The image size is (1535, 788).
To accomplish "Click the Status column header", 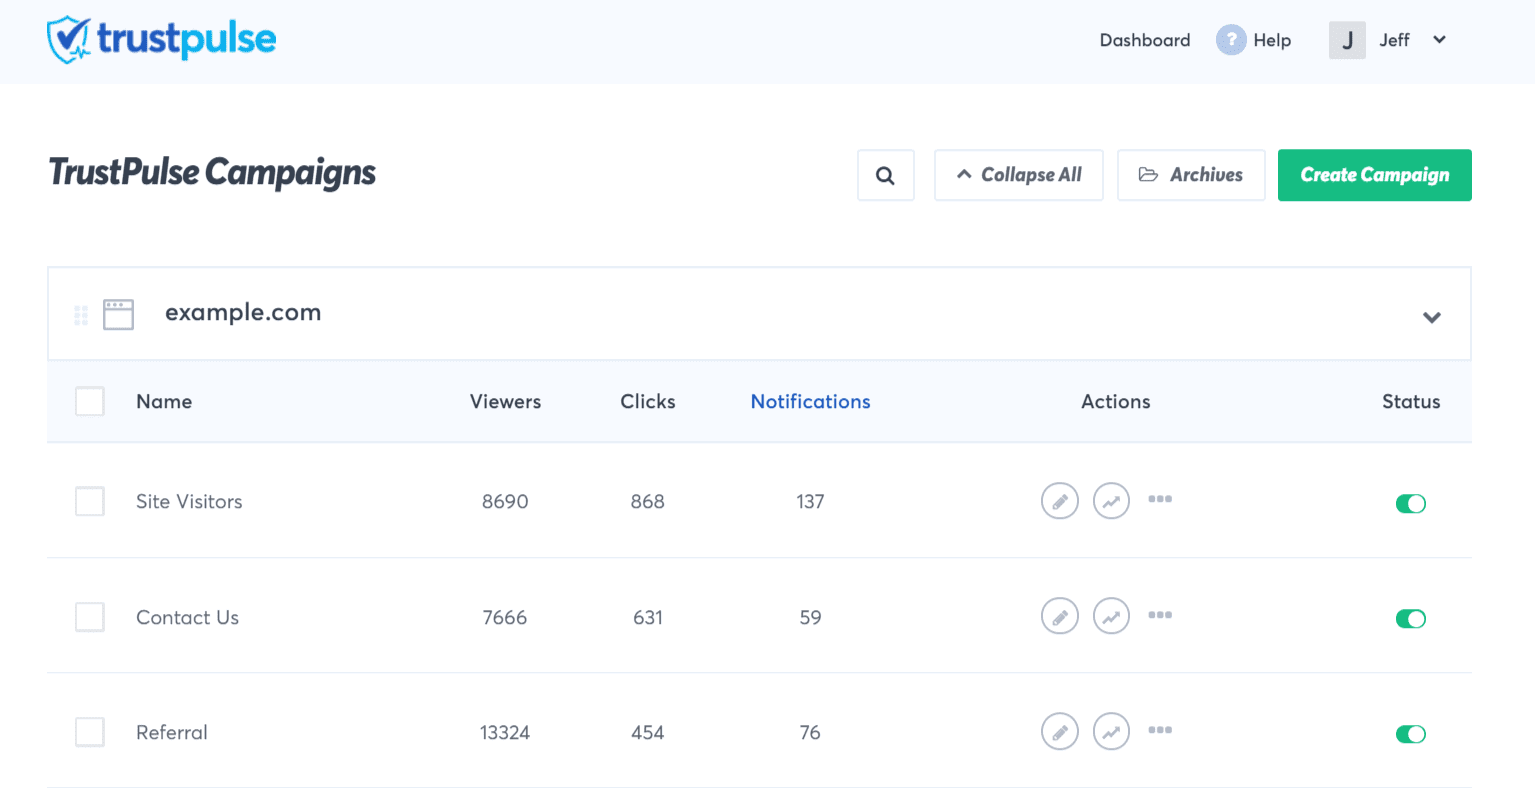I will [x=1411, y=401].
